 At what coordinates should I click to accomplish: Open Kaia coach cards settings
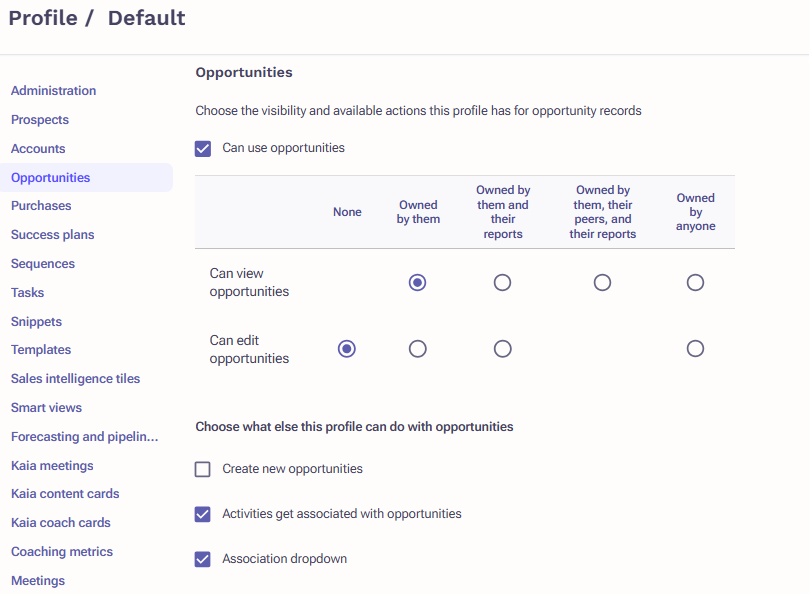coord(61,522)
